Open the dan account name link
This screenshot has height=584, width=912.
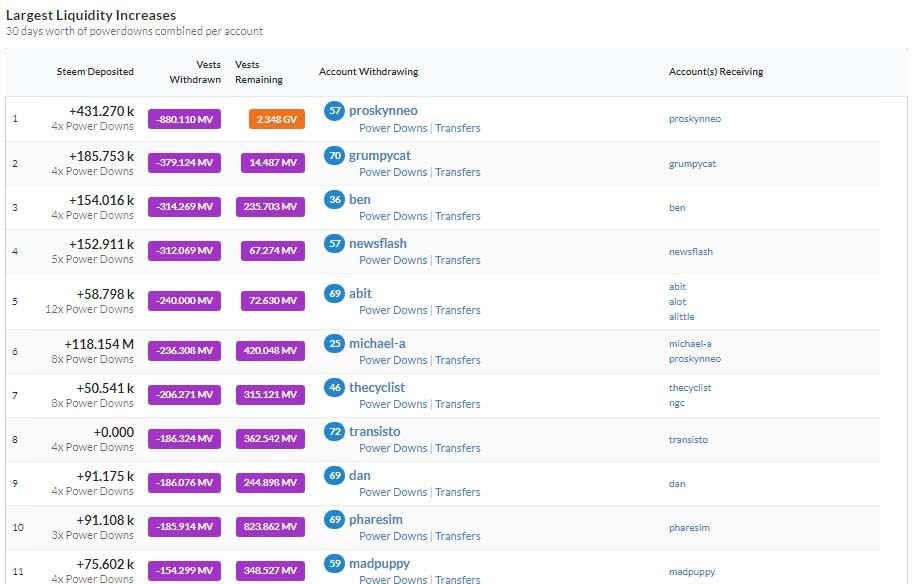359,475
